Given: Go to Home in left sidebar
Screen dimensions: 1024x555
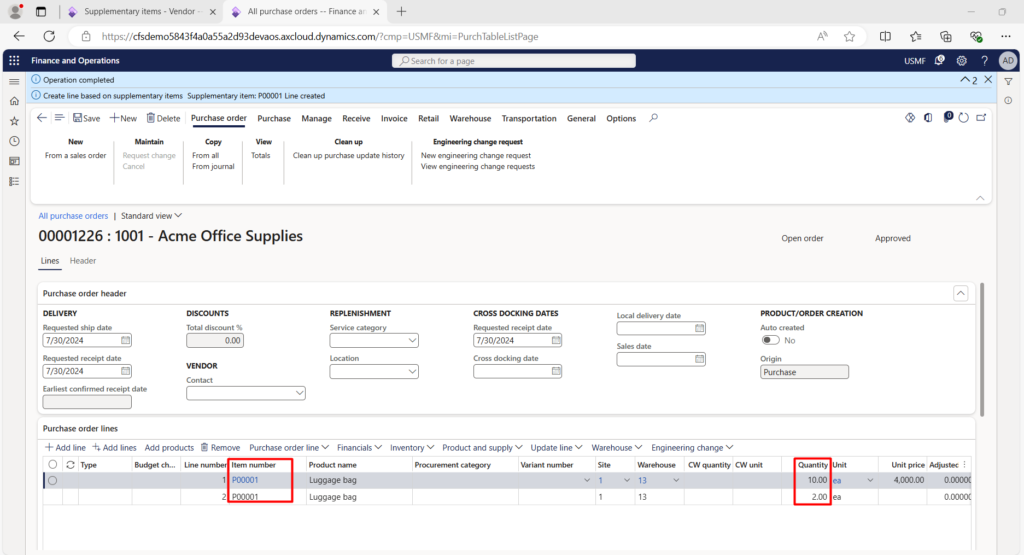Looking at the screenshot, I should point(14,101).
